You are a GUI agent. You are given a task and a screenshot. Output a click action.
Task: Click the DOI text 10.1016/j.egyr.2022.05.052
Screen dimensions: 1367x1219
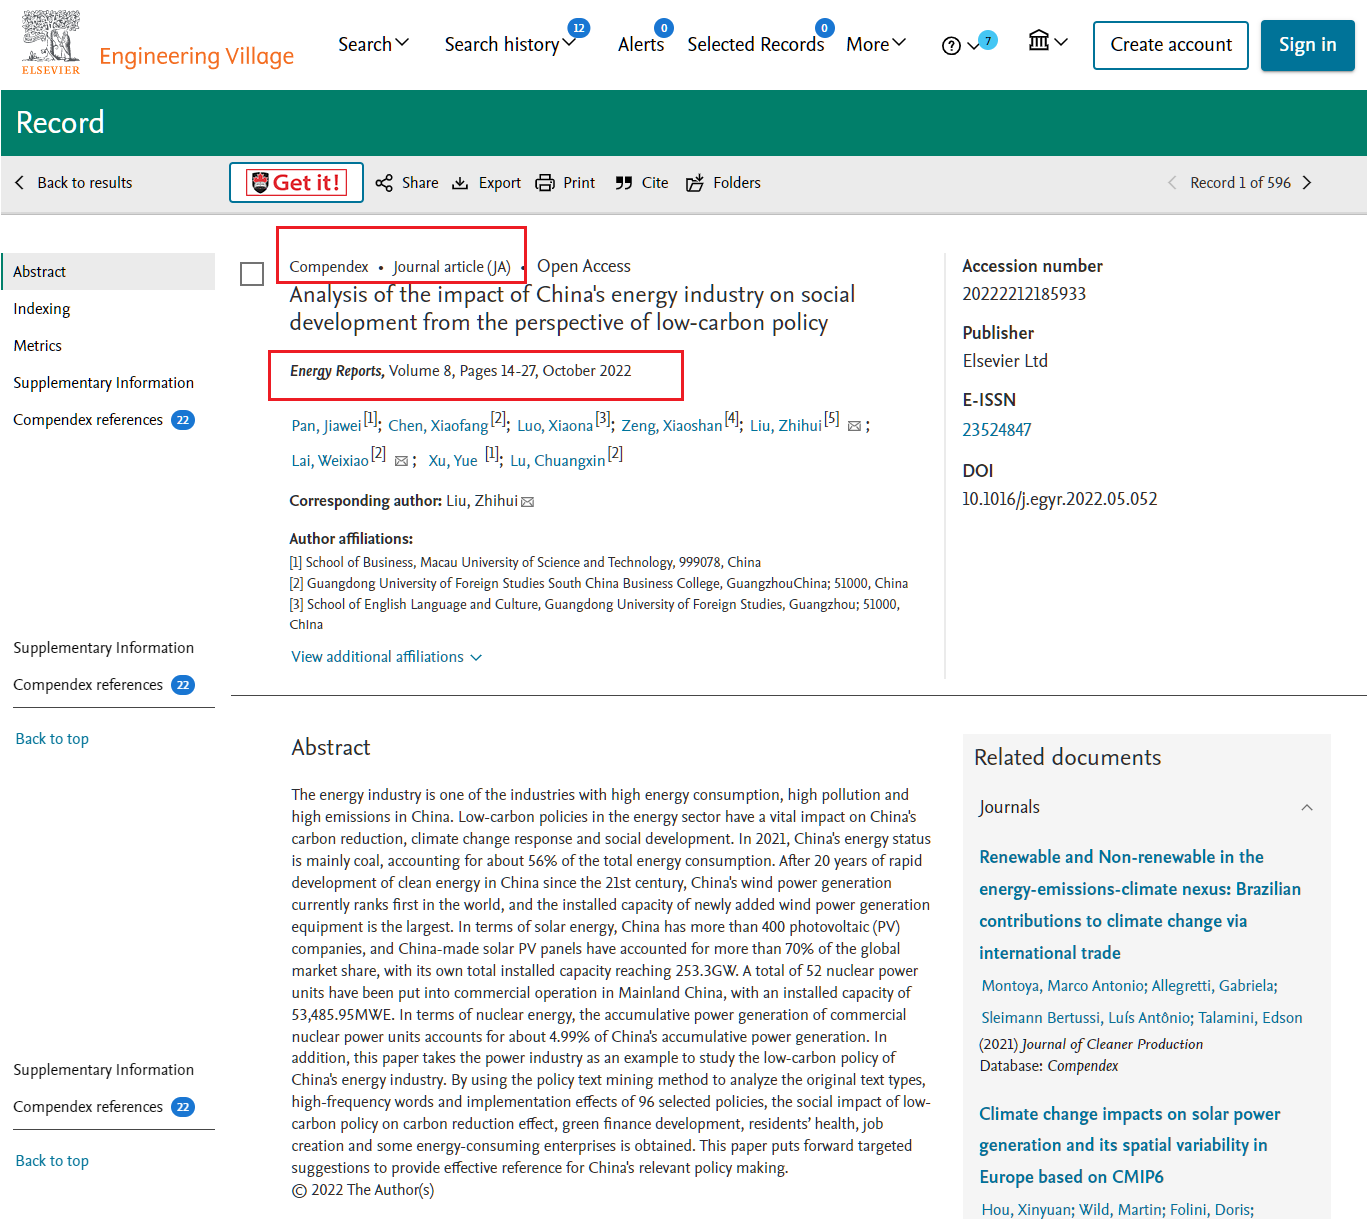(1059, 499)
